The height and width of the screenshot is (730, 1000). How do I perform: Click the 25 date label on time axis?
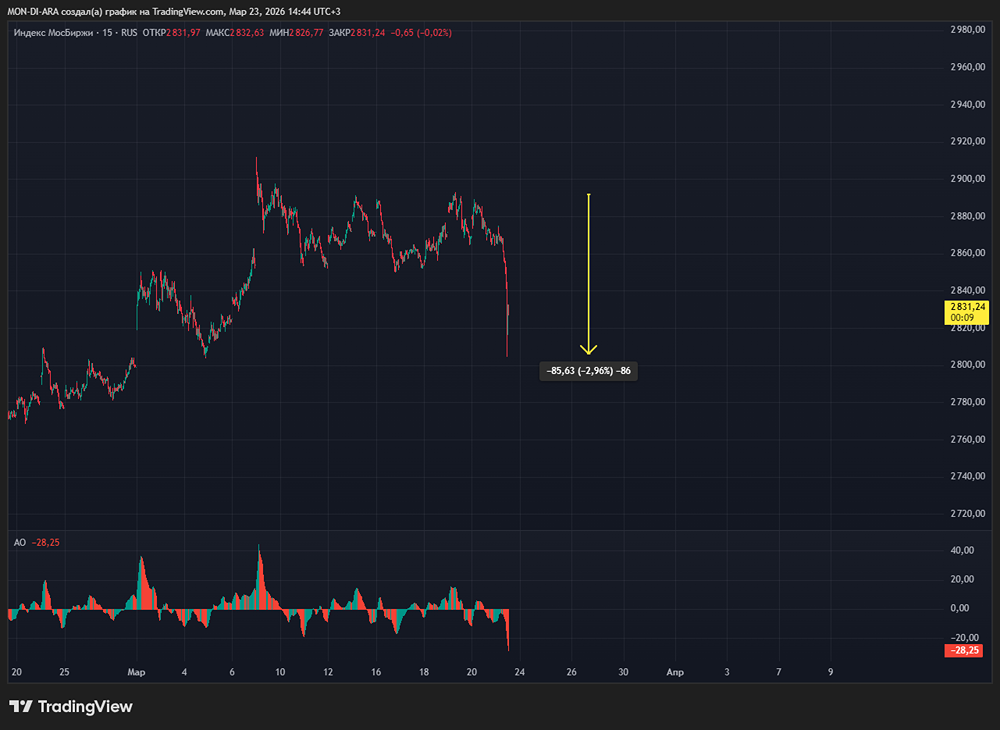coord(64,672)
